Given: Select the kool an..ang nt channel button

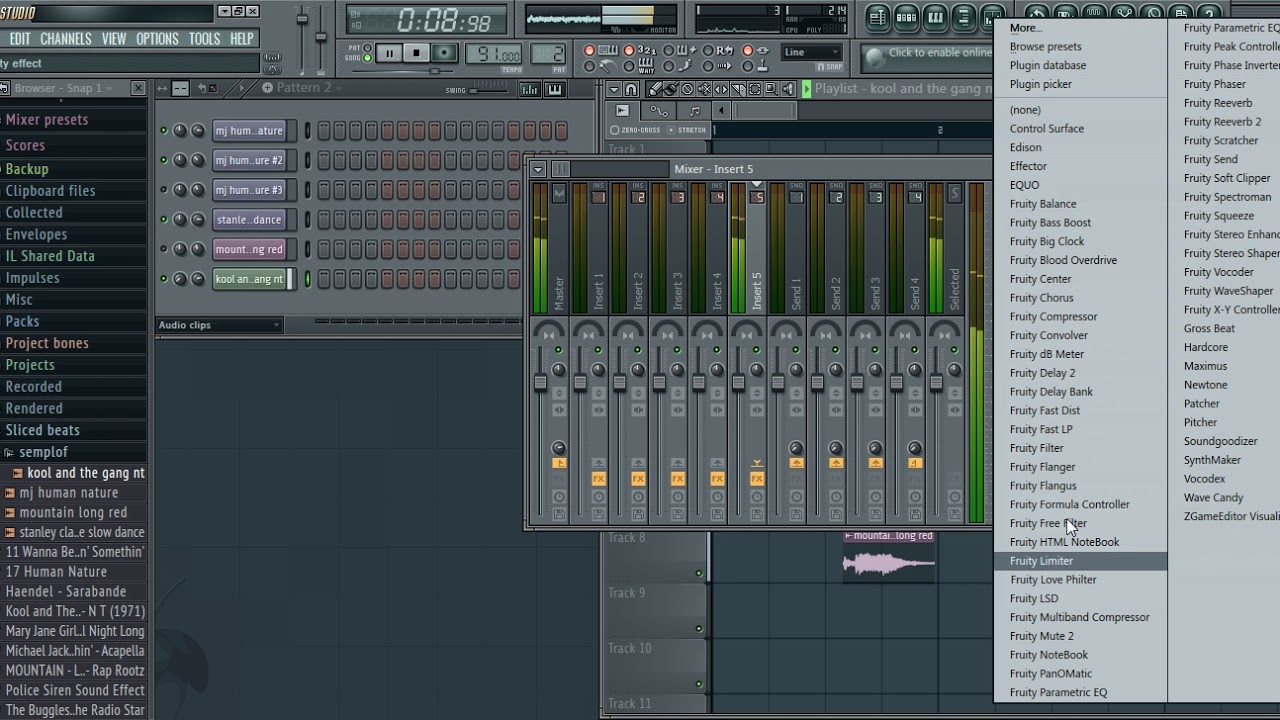Looking at the screenshot, I should pyautogui.click(x=250, y=279).
